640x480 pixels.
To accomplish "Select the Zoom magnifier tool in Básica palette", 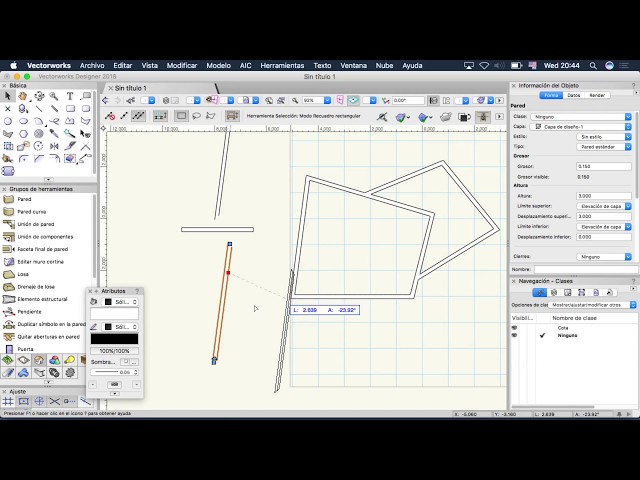I will tap(54, 96).
